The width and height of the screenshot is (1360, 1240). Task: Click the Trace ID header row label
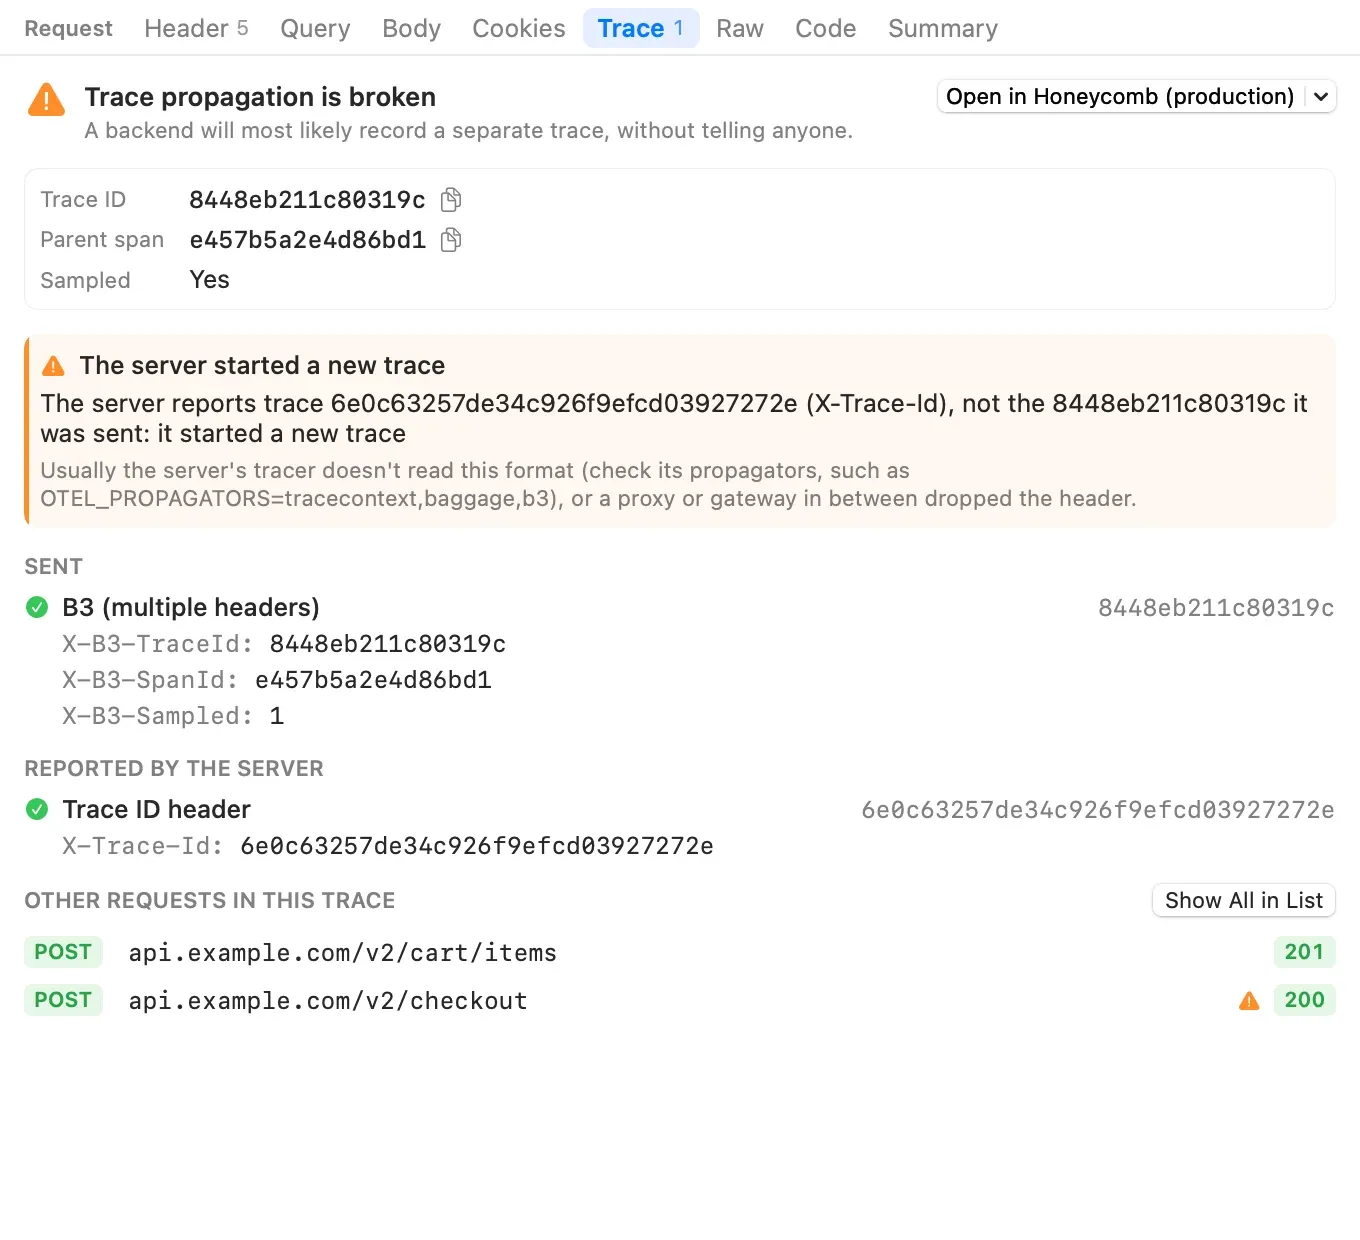[156, 809]
